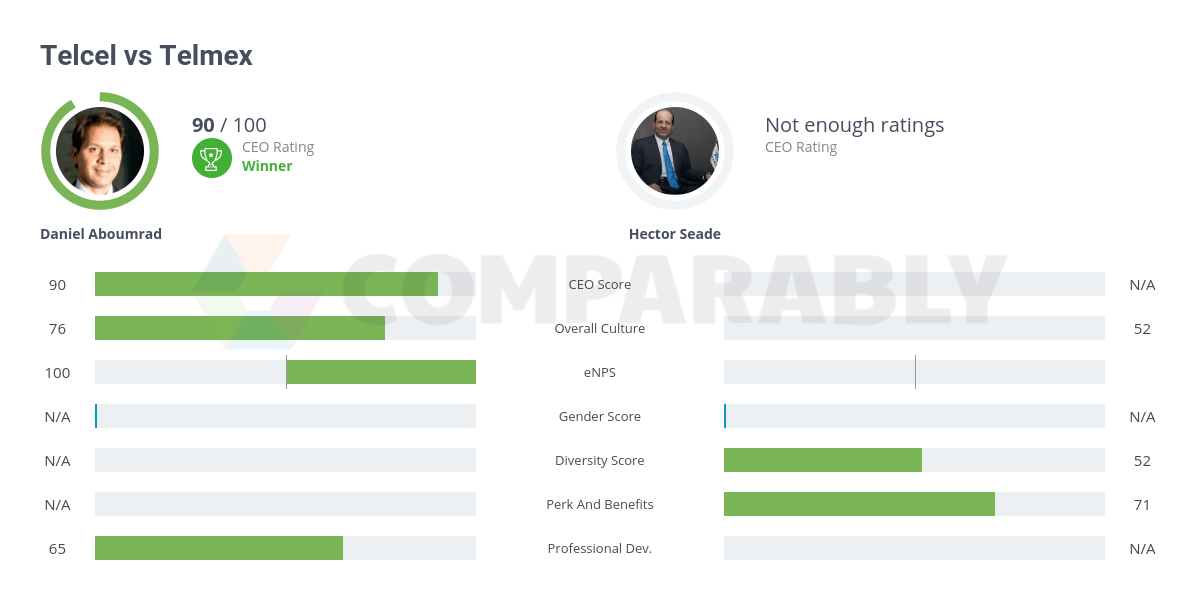Screen dimensions: 1200x600
Task: Click Telmex's Perk And Benefits bar
Action: pyautogui.click(x=859, y=504)
